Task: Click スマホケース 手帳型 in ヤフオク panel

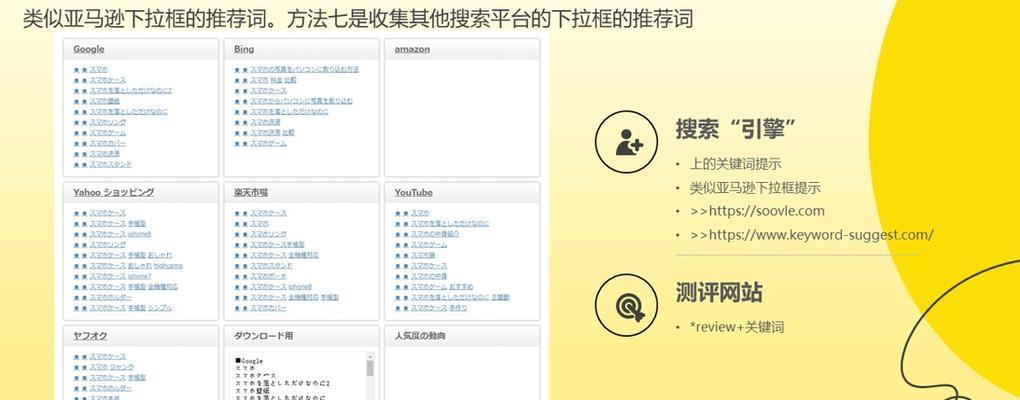Action: (x=118, y=377)
